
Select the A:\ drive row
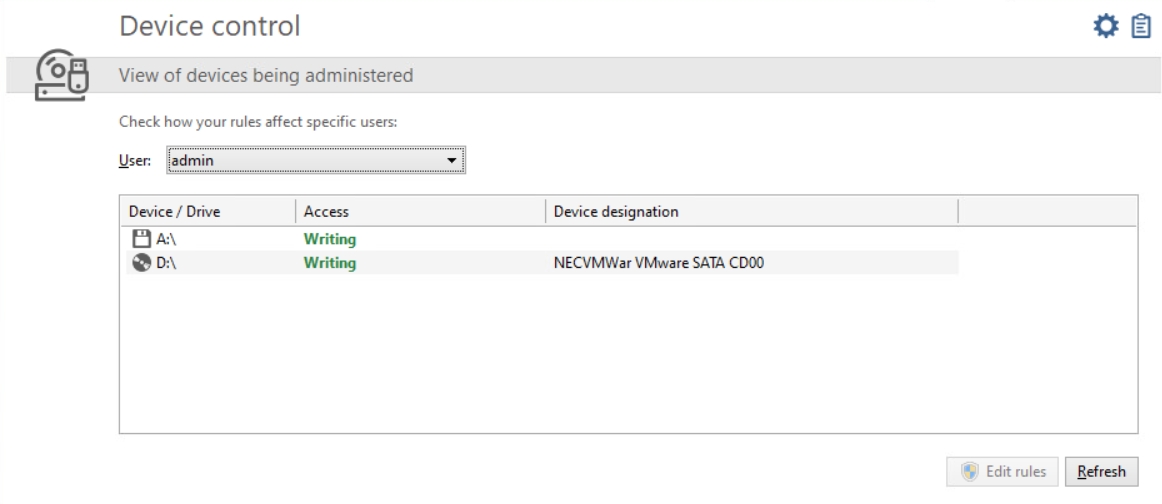point(542,239)
